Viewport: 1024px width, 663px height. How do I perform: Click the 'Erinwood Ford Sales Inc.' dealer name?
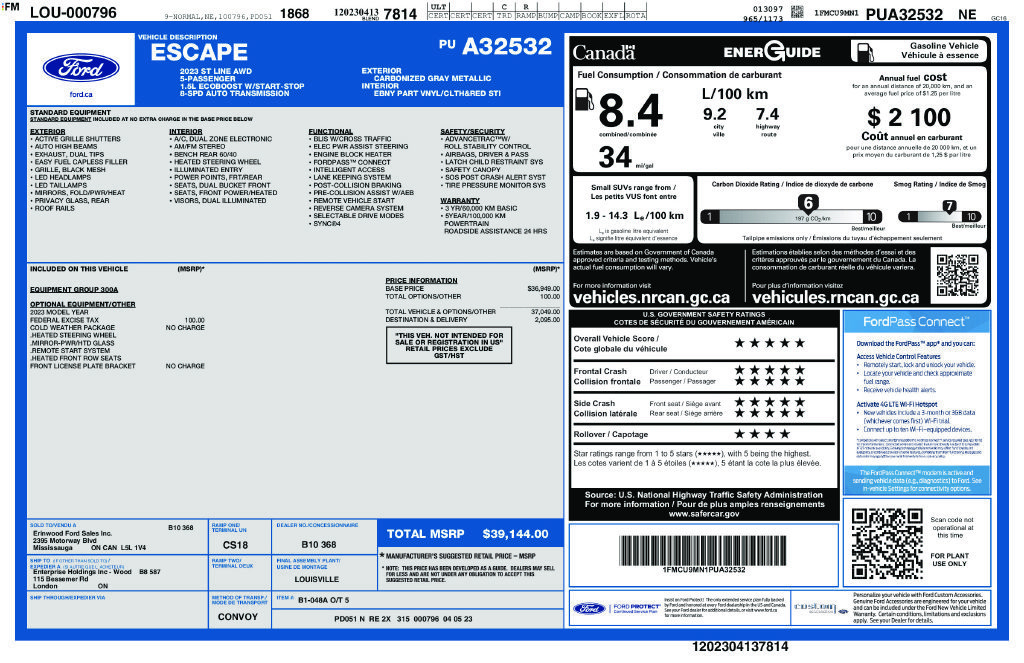pyautogui.click(x=72, y=534)
